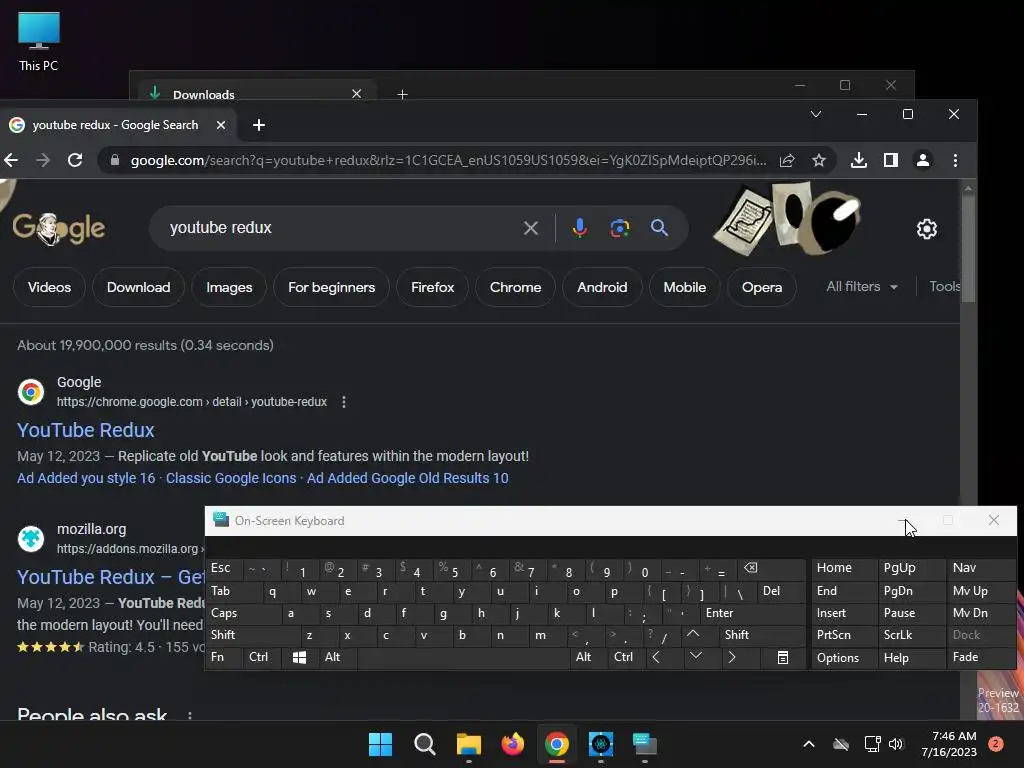This screenshot has width=1024, height=768.
Task: Open the Chrome profile avatar icon
Action: click(923, 160)
